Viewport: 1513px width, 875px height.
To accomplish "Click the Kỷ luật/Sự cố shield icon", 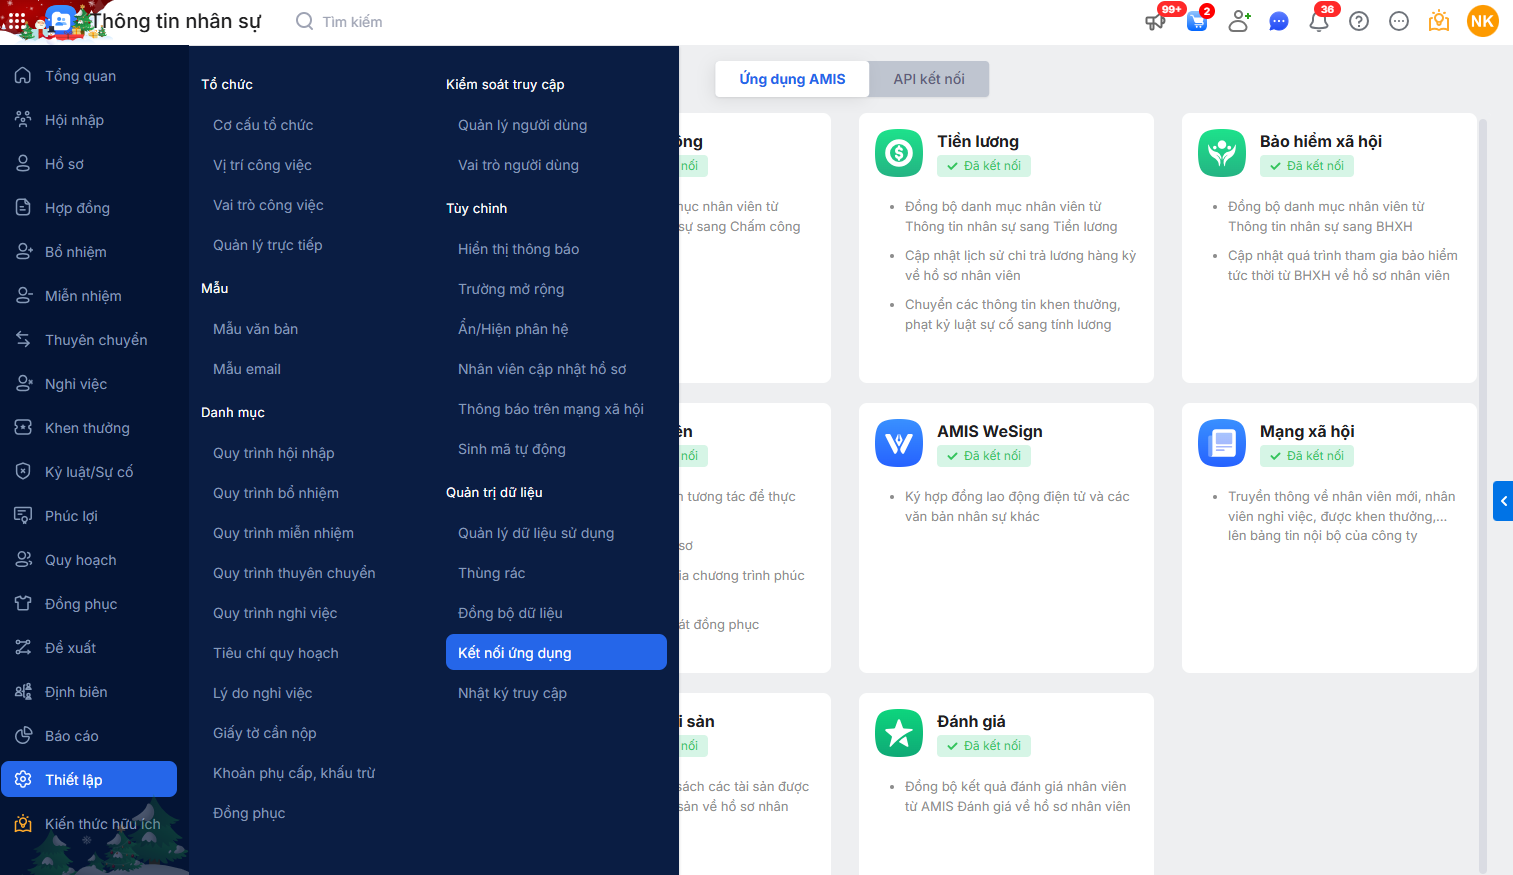I will coord(24,472).
